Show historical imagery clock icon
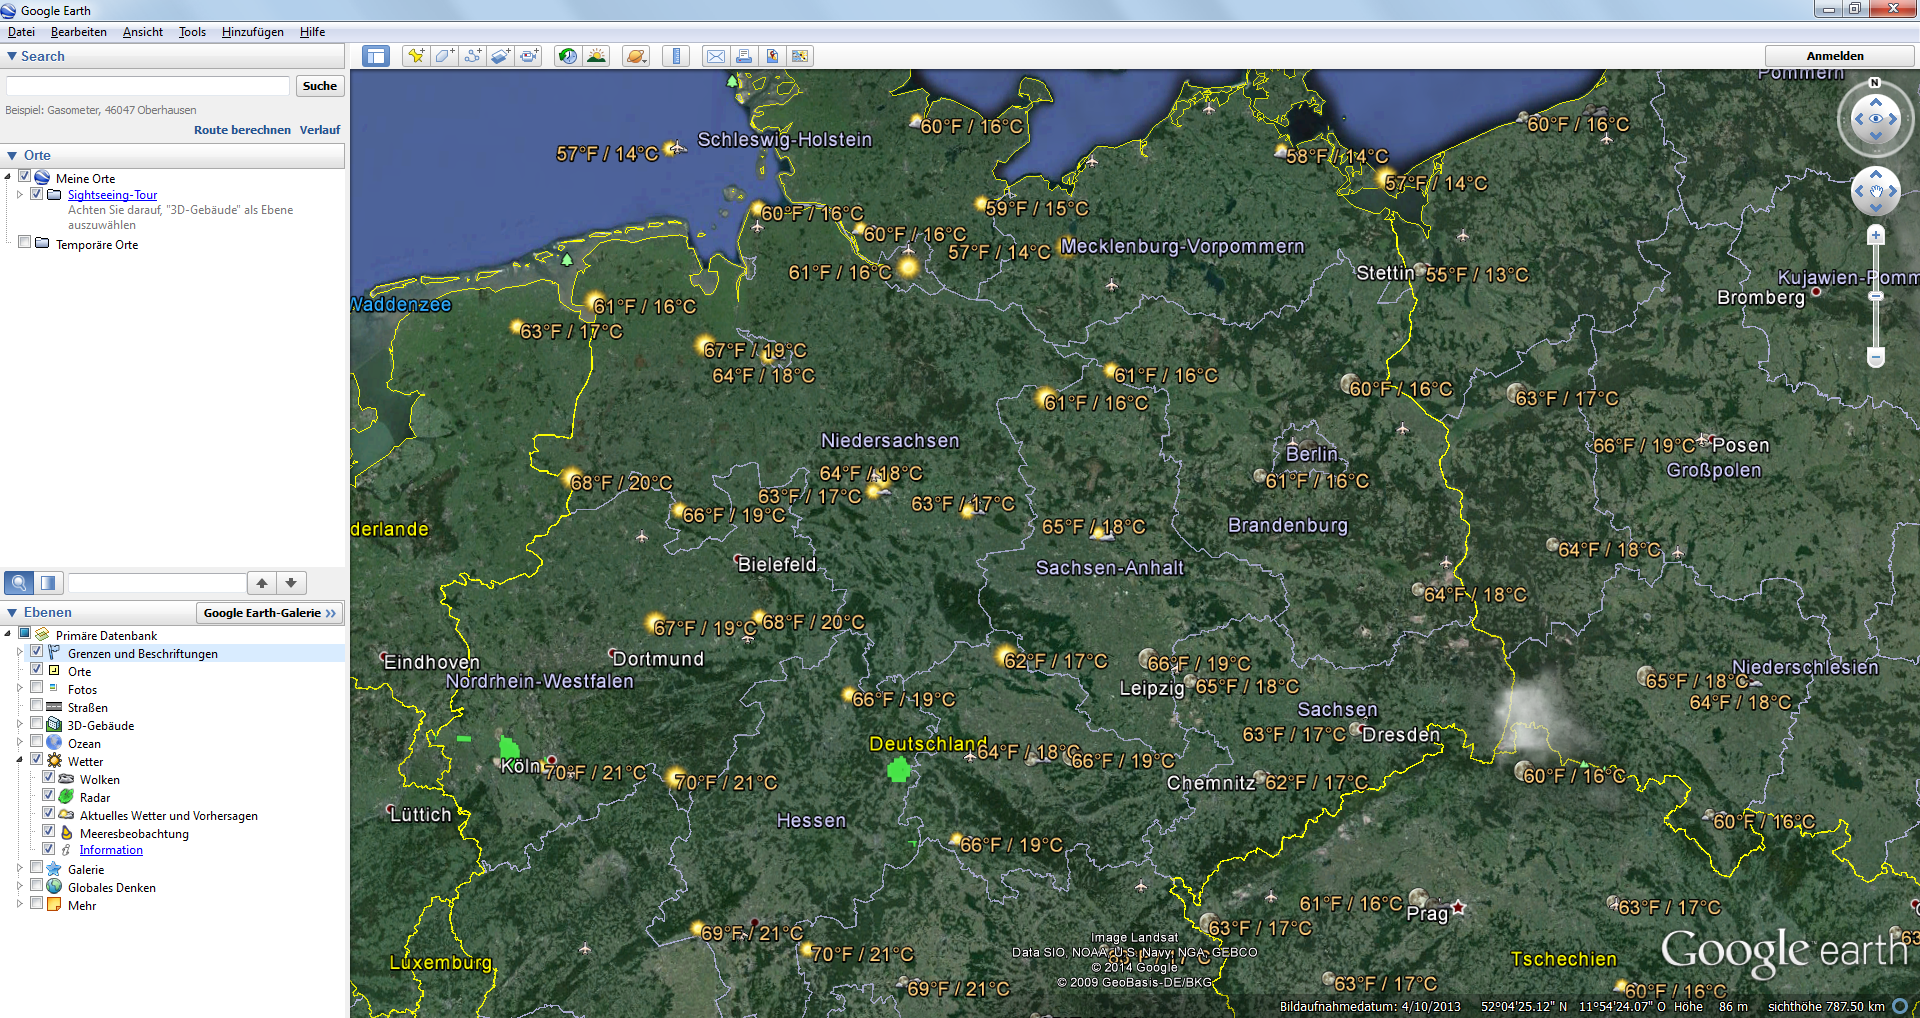Screen dimensions: 1920x1018 coord(567,56)
